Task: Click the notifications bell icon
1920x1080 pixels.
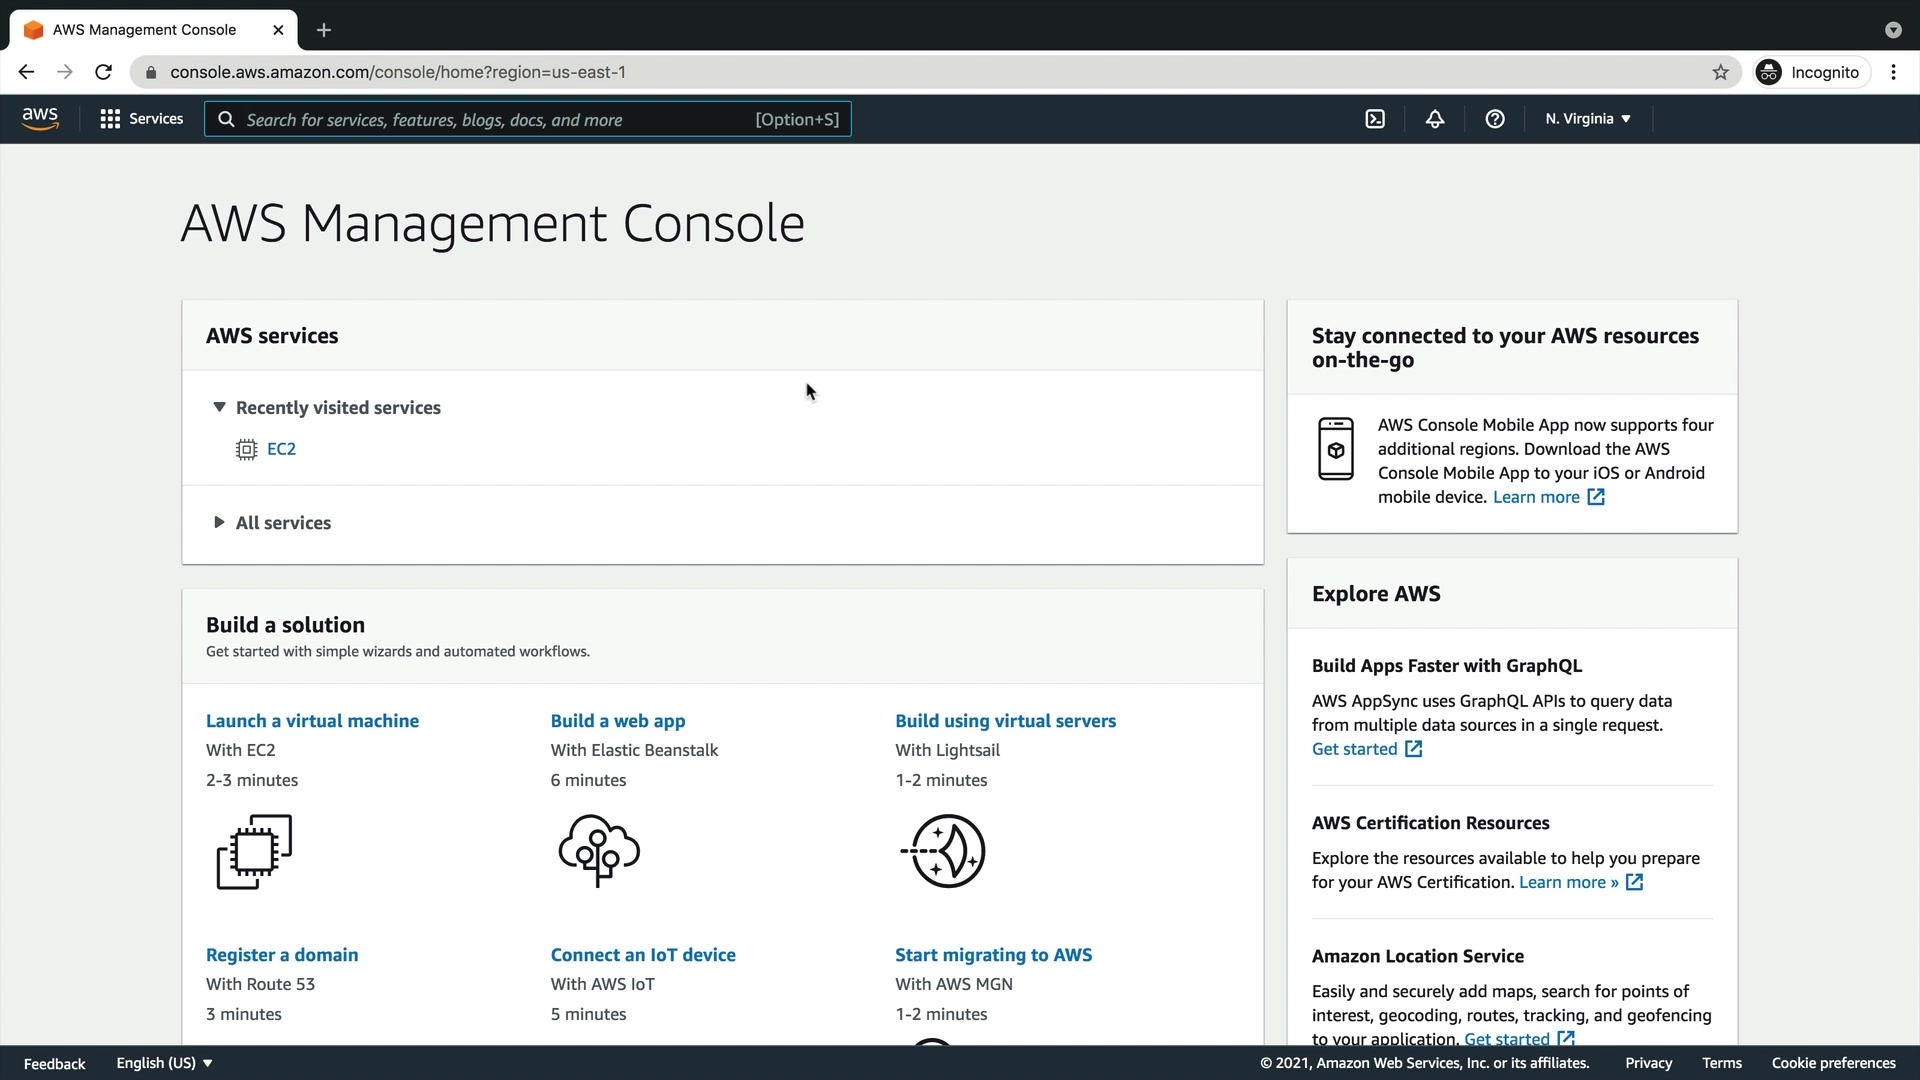Action: tap(1435, 119)
